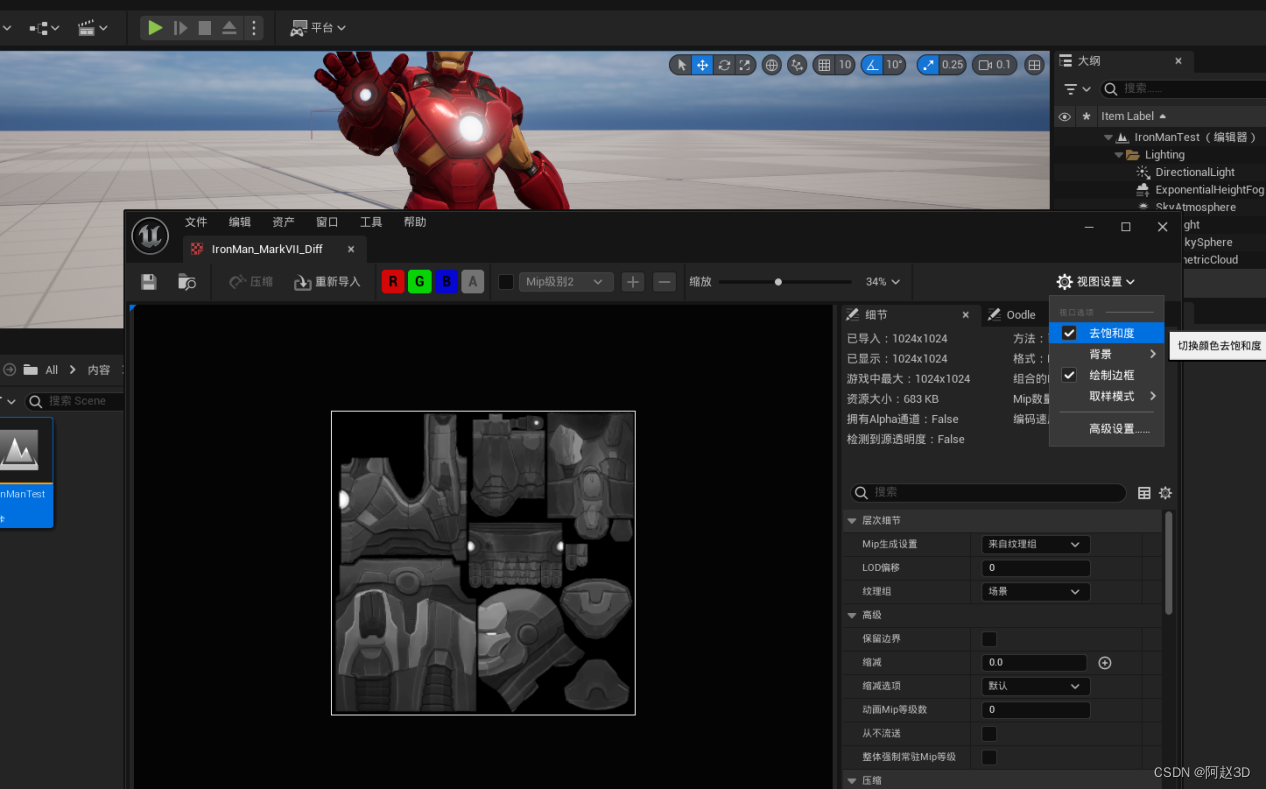Image resolution: width=1266 pixels, height=789 pixels.
Task: Open the 纹理组 场景 dropdown
Action: tap(1036, 592)
